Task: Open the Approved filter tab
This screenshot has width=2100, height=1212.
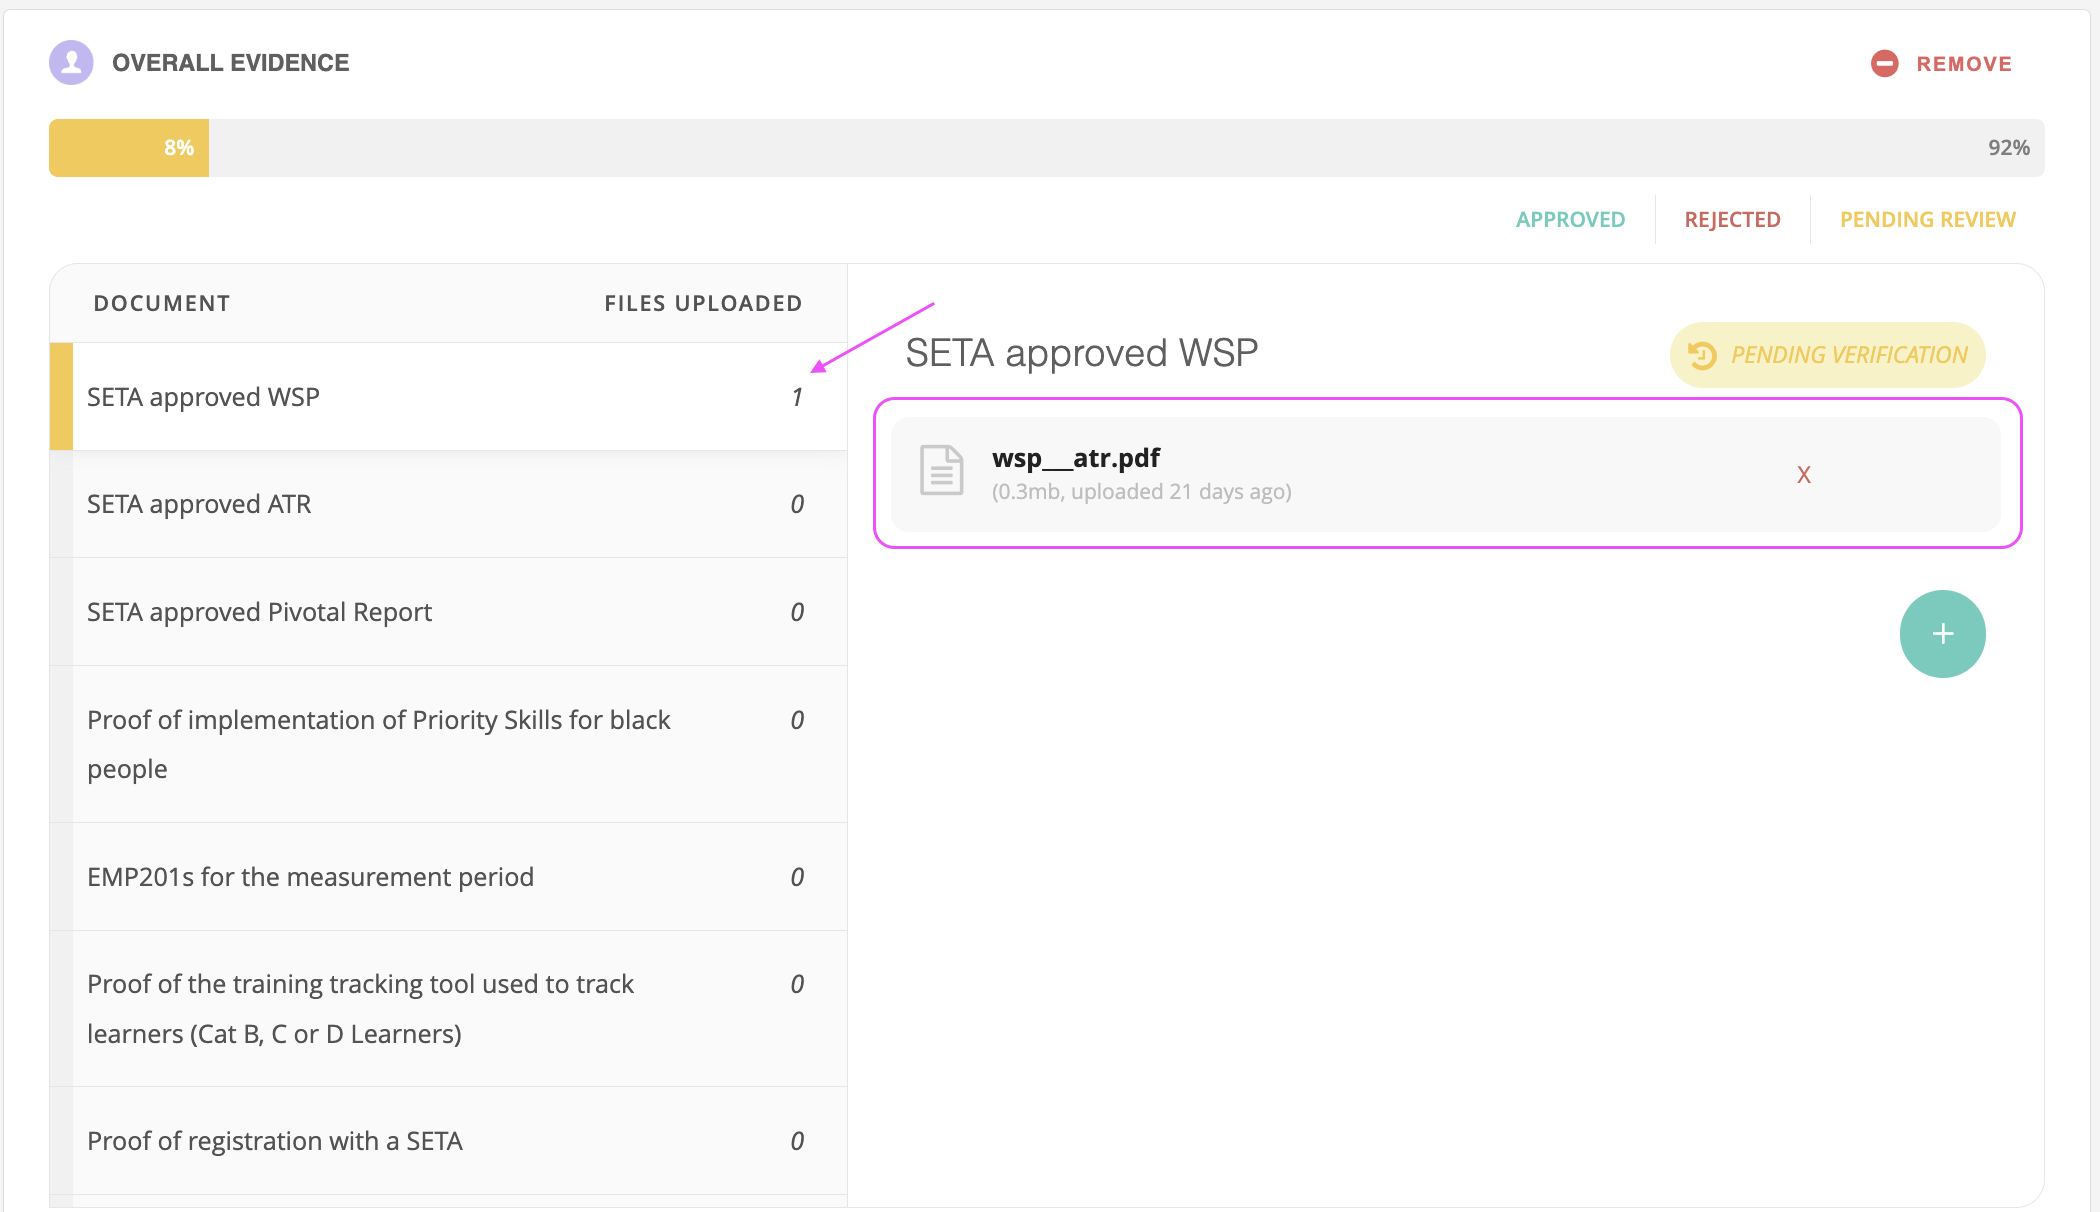Action: (1570, 219)
